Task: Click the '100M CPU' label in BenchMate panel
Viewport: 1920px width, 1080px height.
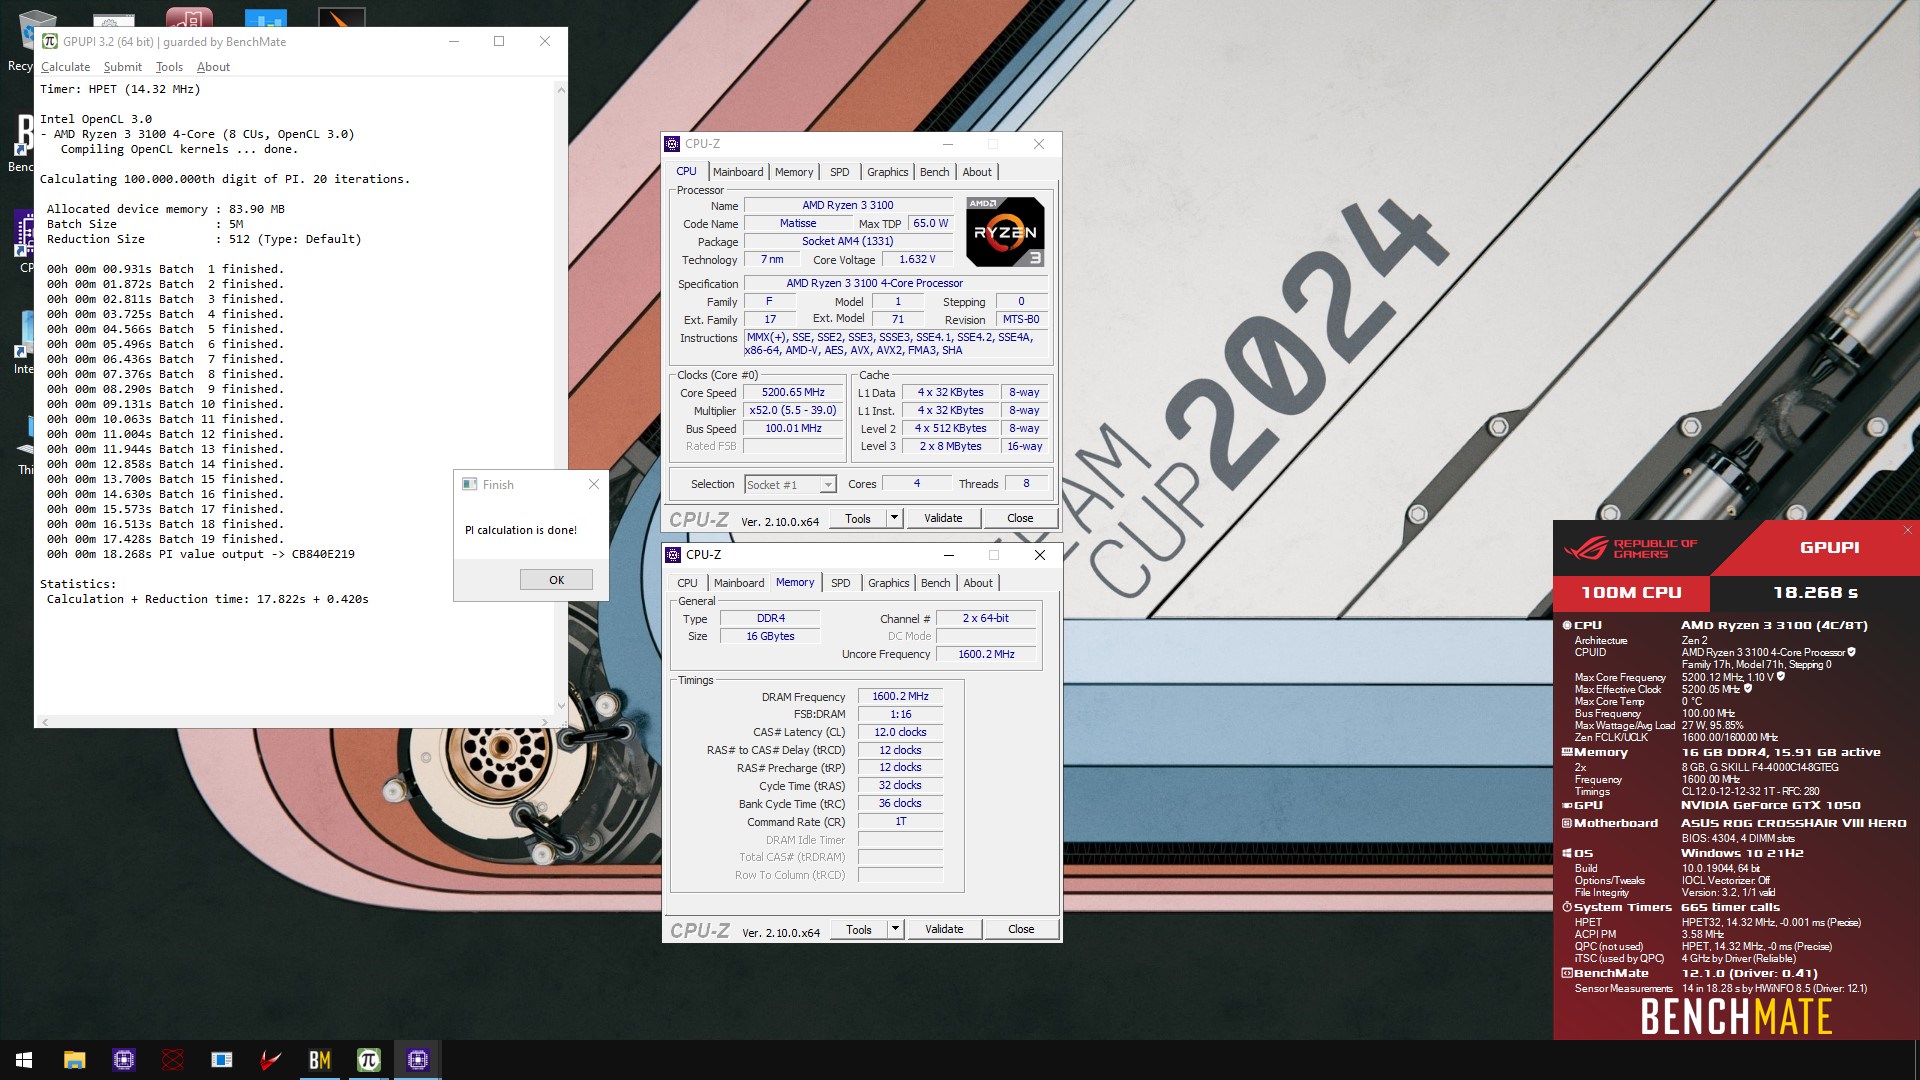Action: tap(1631, 593)
